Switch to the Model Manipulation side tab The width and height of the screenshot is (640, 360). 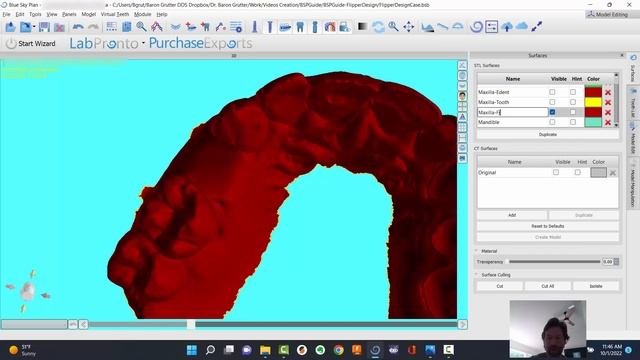632,186
